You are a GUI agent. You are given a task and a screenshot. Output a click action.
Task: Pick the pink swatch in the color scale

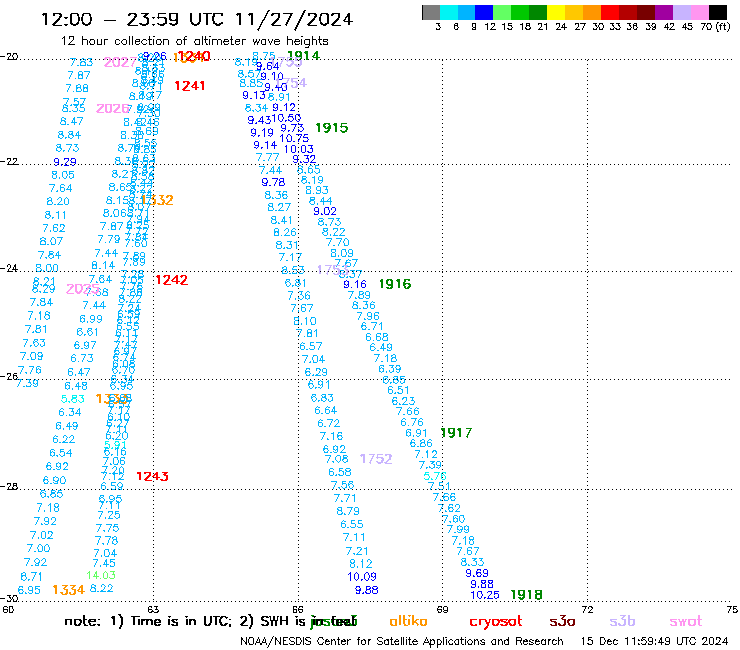click(699, 12)
